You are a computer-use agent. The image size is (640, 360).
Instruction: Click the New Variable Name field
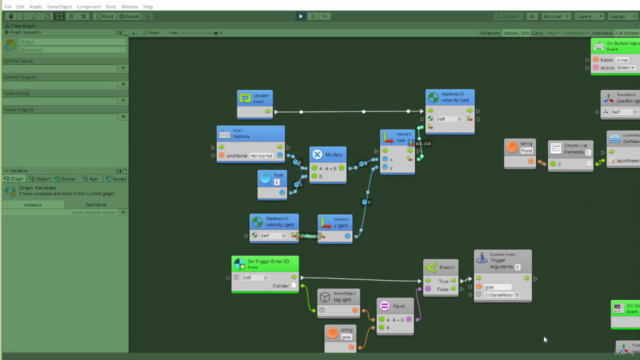pos(60,212)
